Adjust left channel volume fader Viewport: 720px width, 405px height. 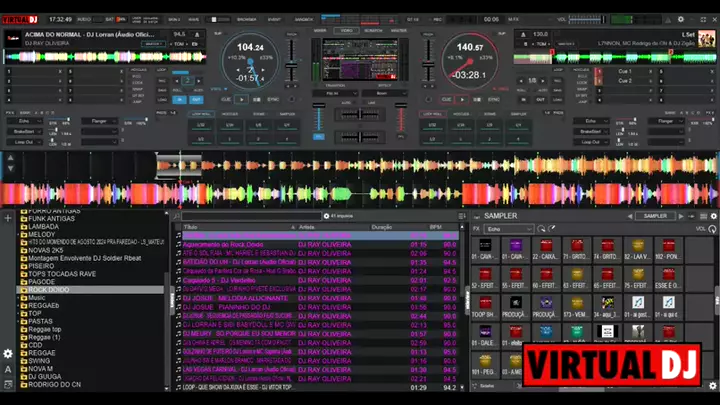(x=319, y=106)
